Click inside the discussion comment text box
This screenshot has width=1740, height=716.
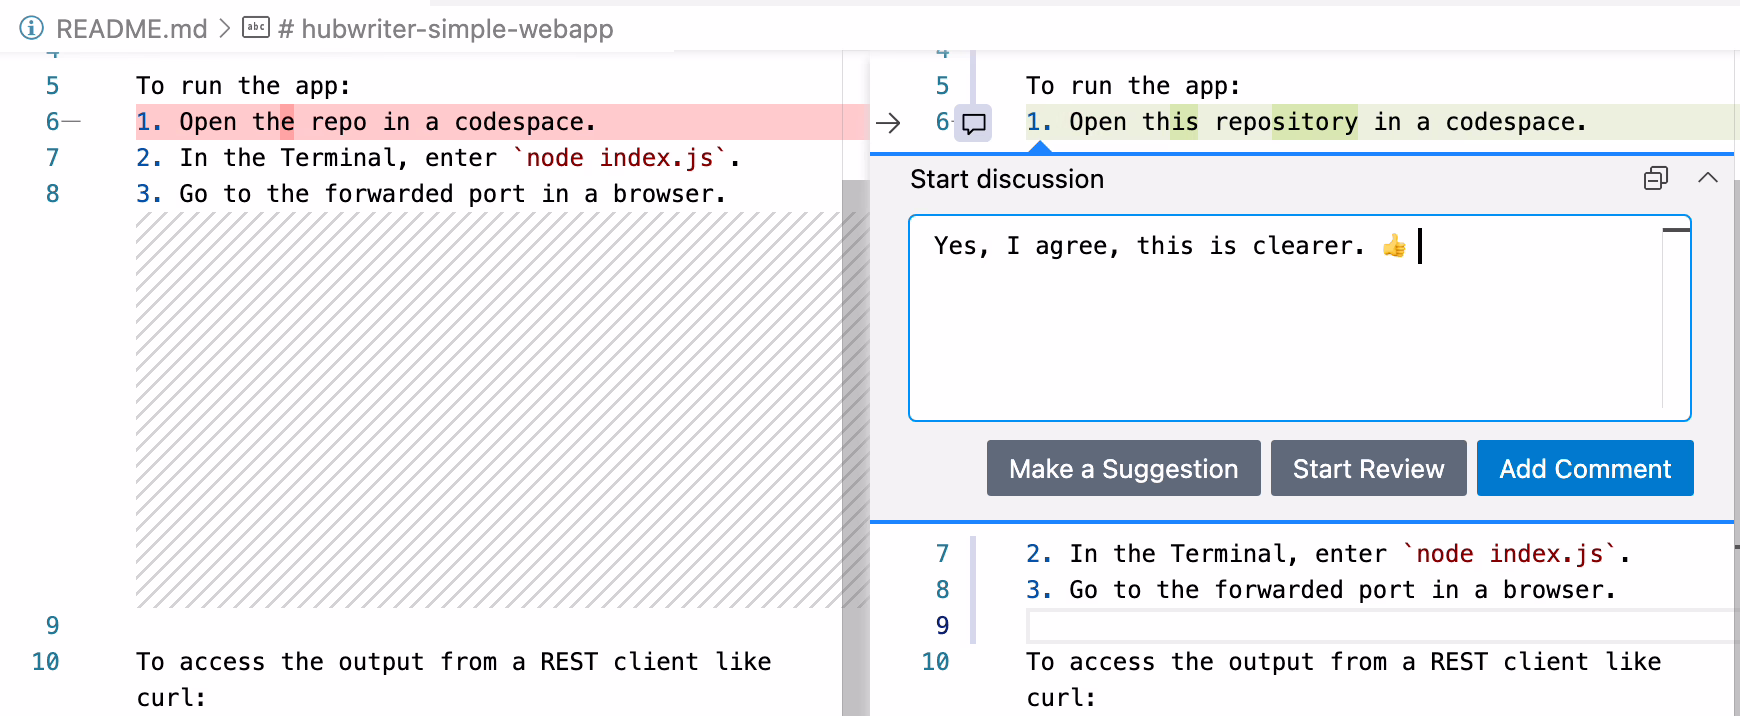[1299, 318]
